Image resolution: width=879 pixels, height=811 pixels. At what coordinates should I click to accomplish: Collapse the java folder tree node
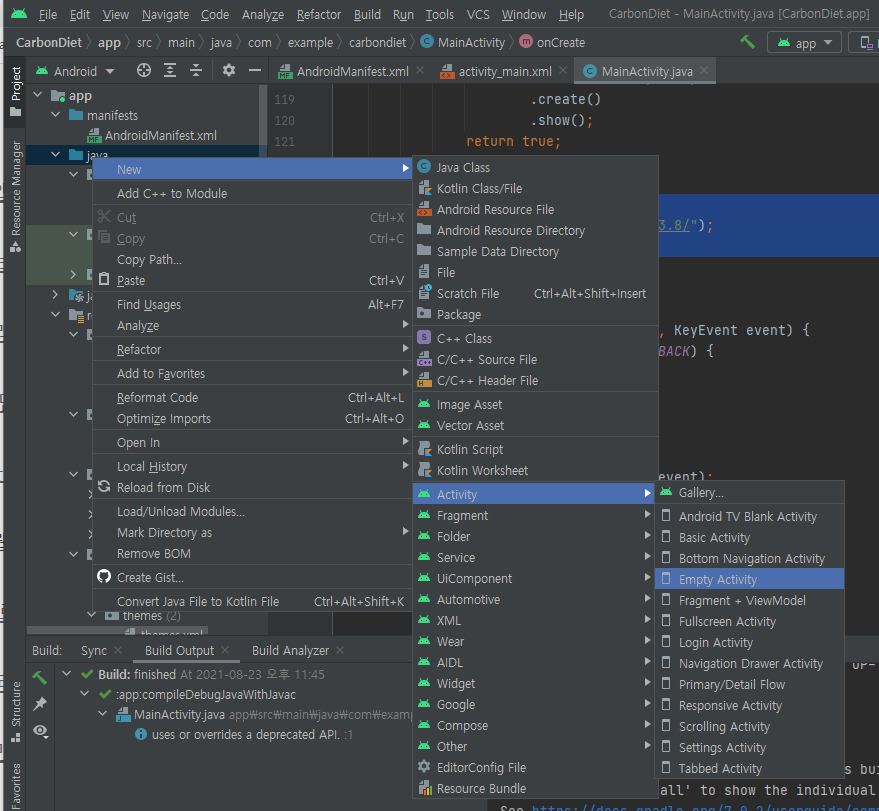click(x=55, y=154)
